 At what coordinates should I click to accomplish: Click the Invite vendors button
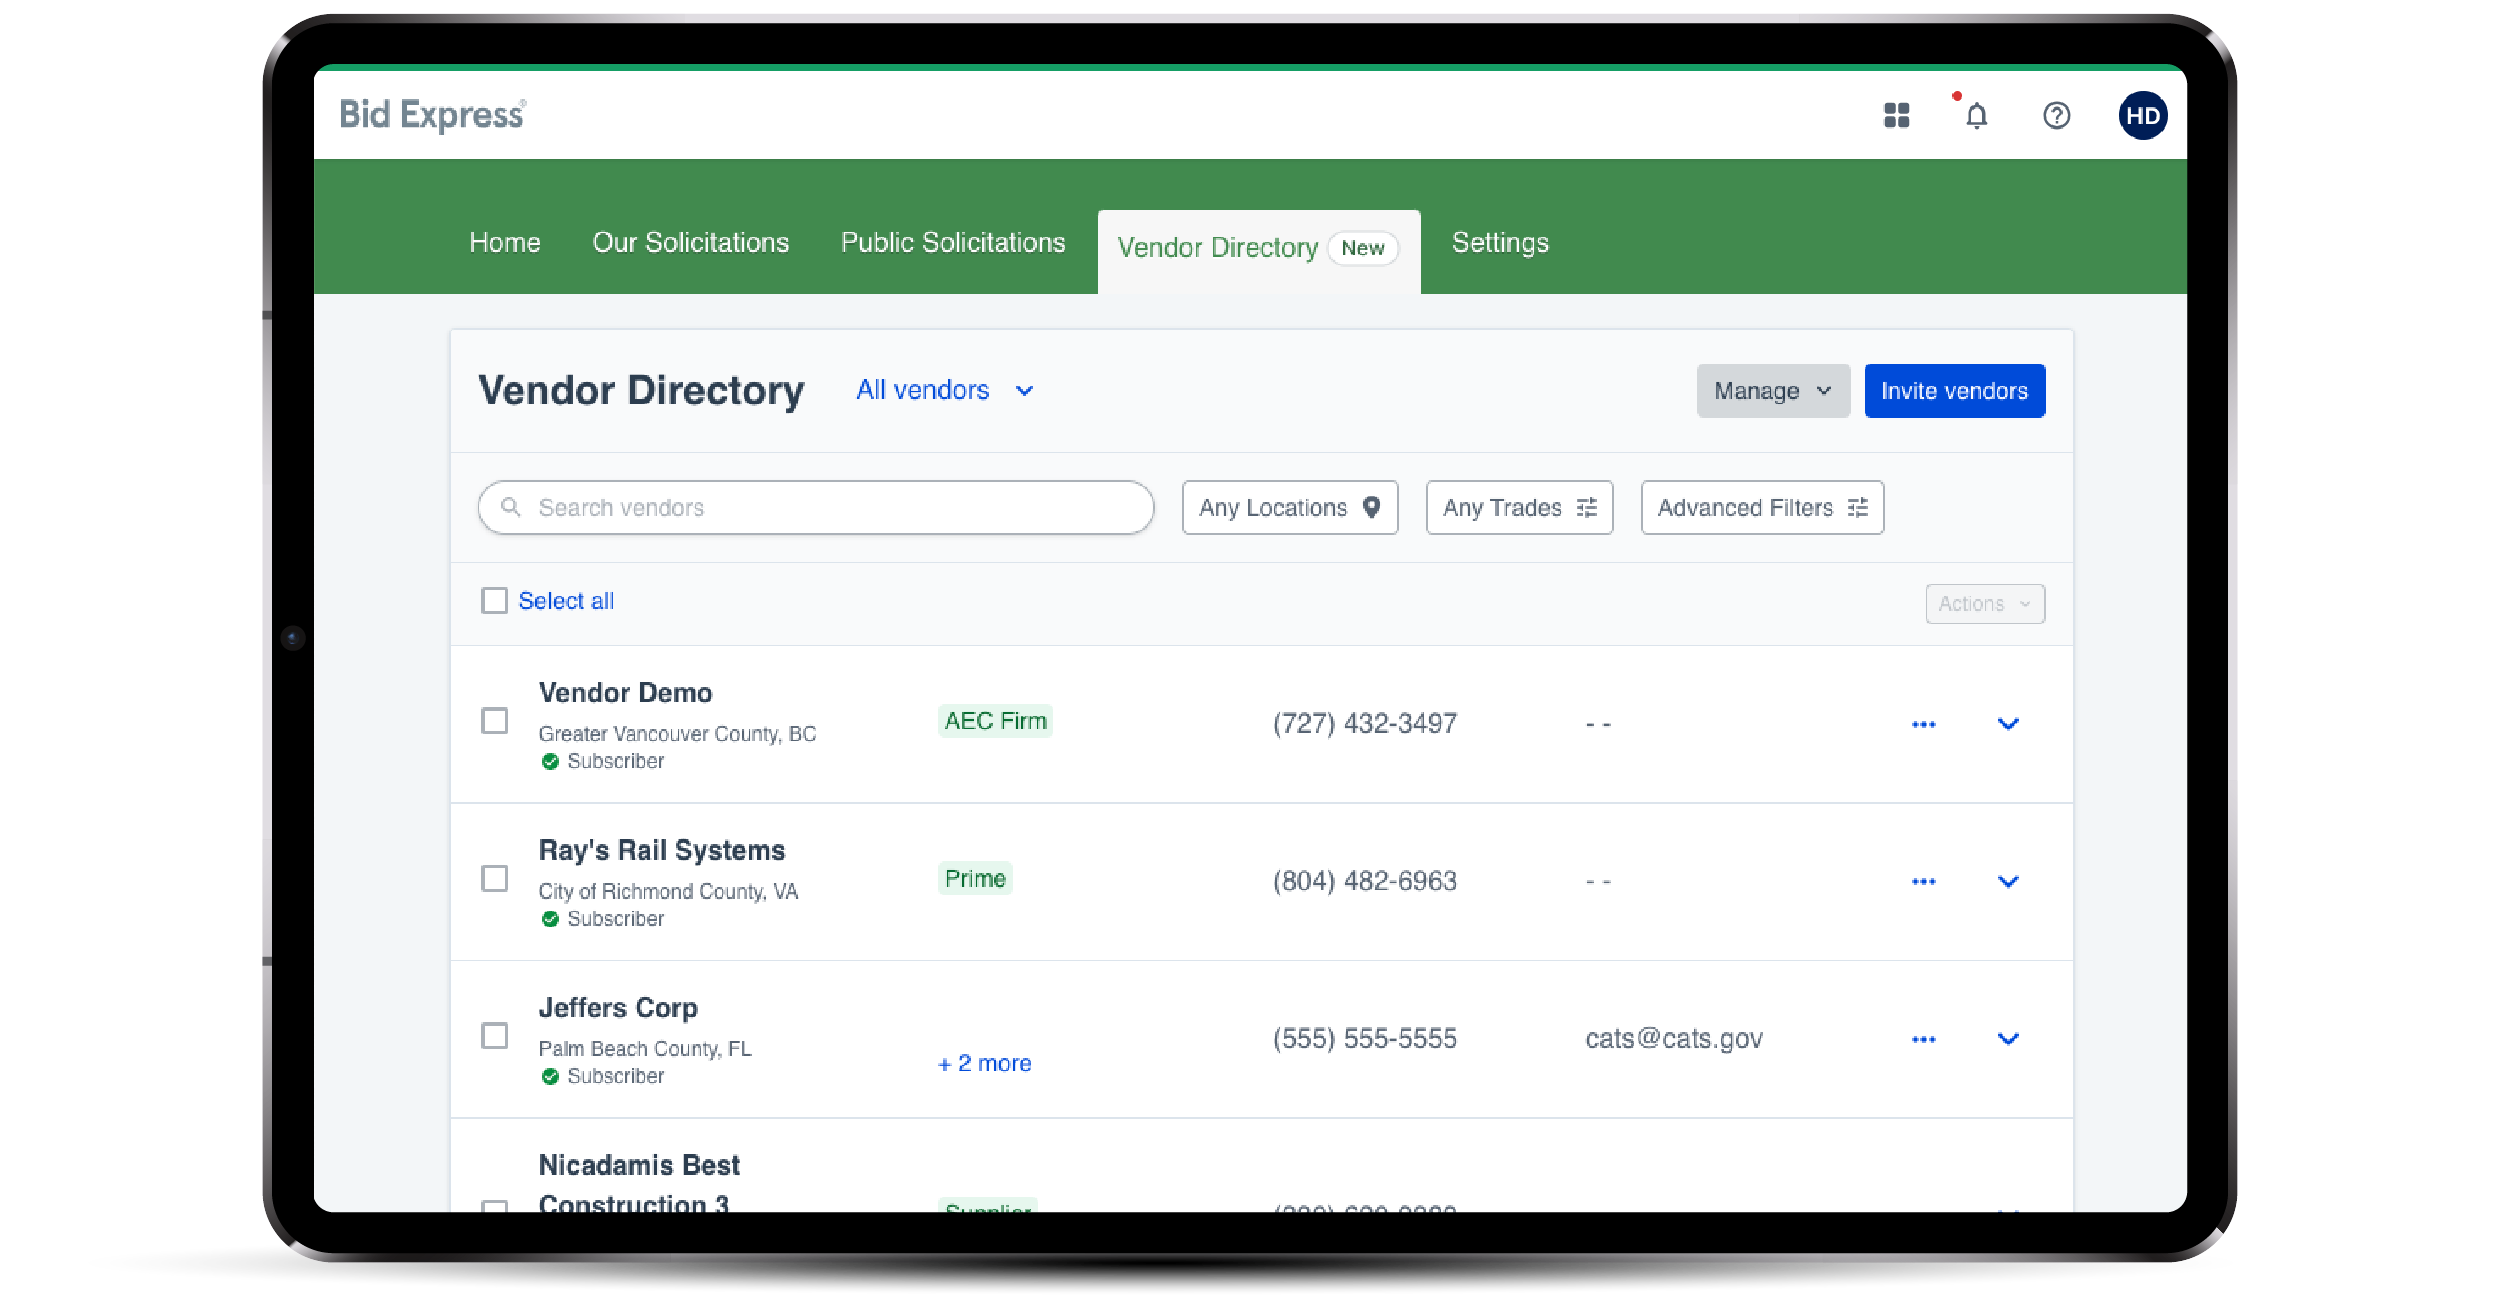tap(1953, 391)
